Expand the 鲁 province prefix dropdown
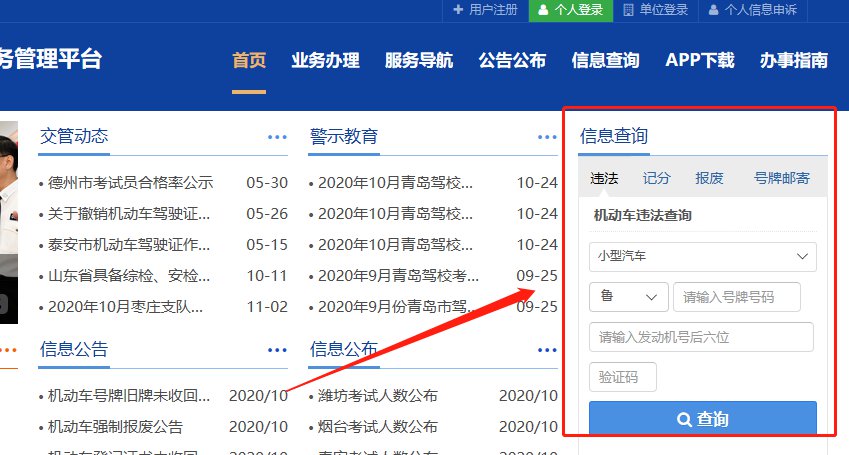 (629, 297)
